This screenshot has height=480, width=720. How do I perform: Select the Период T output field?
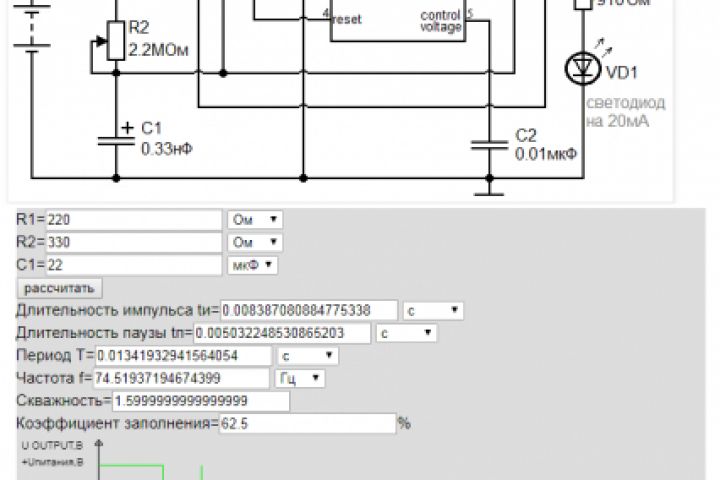[x=184, y=356]
